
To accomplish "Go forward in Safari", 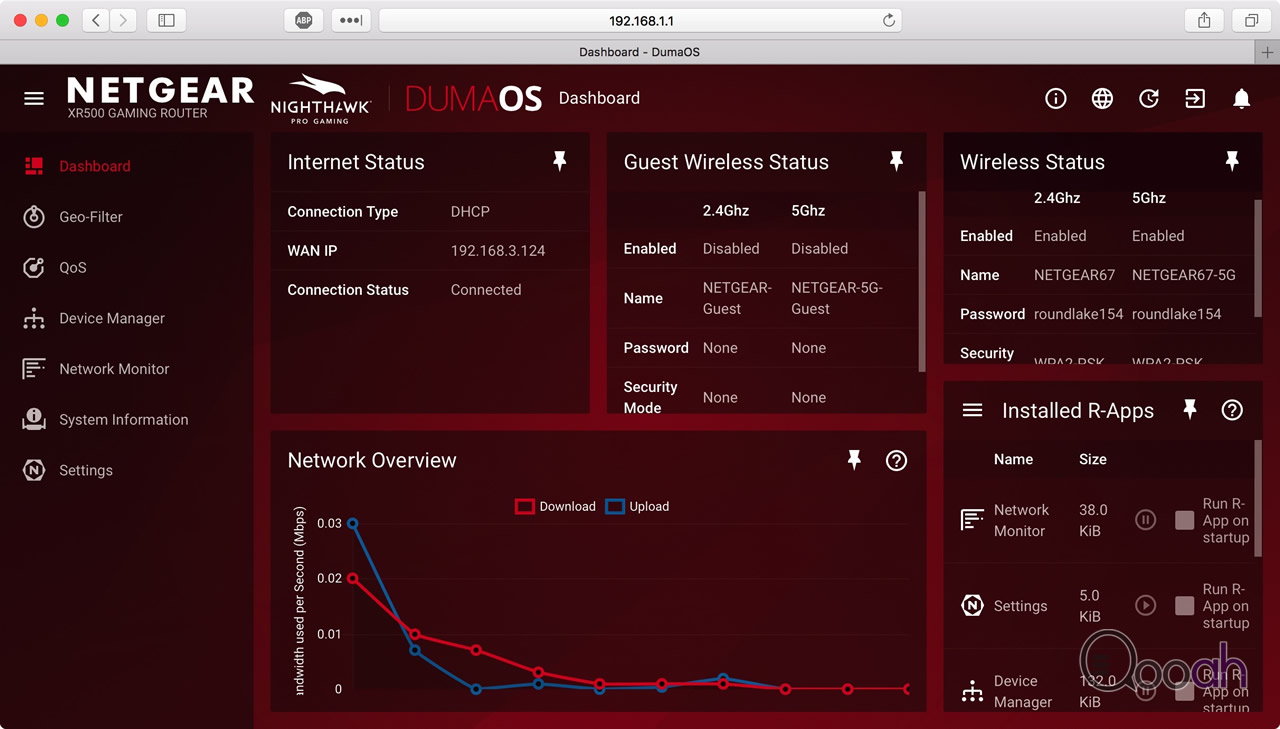I will pos(123,20).
